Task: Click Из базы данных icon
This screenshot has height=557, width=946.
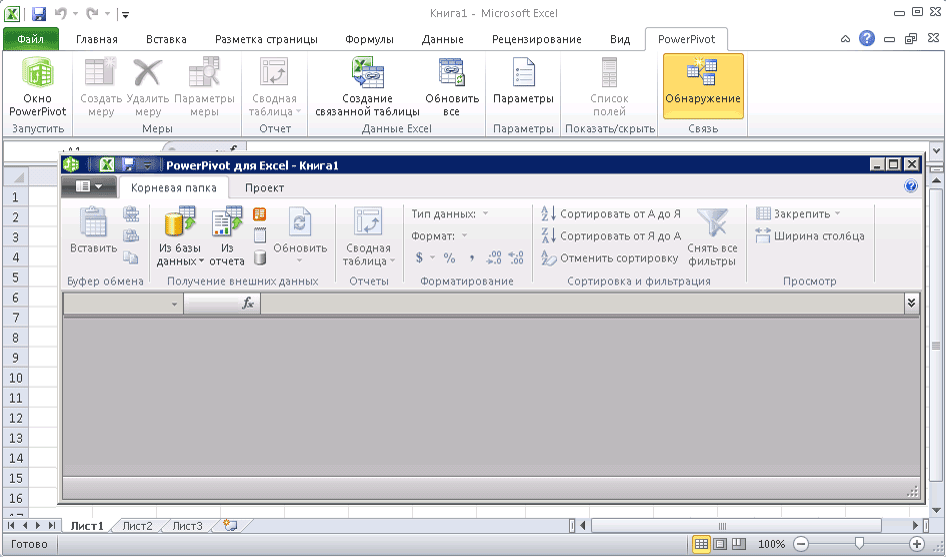Action: [180, 237]
